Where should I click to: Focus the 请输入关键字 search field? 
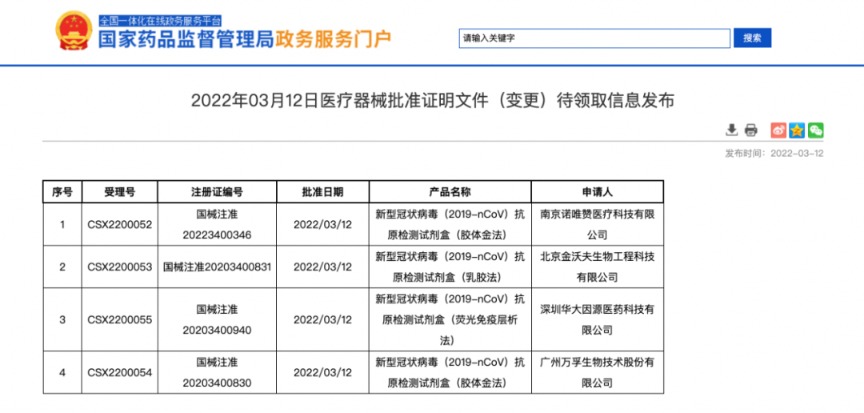click(x=595, y=38)
